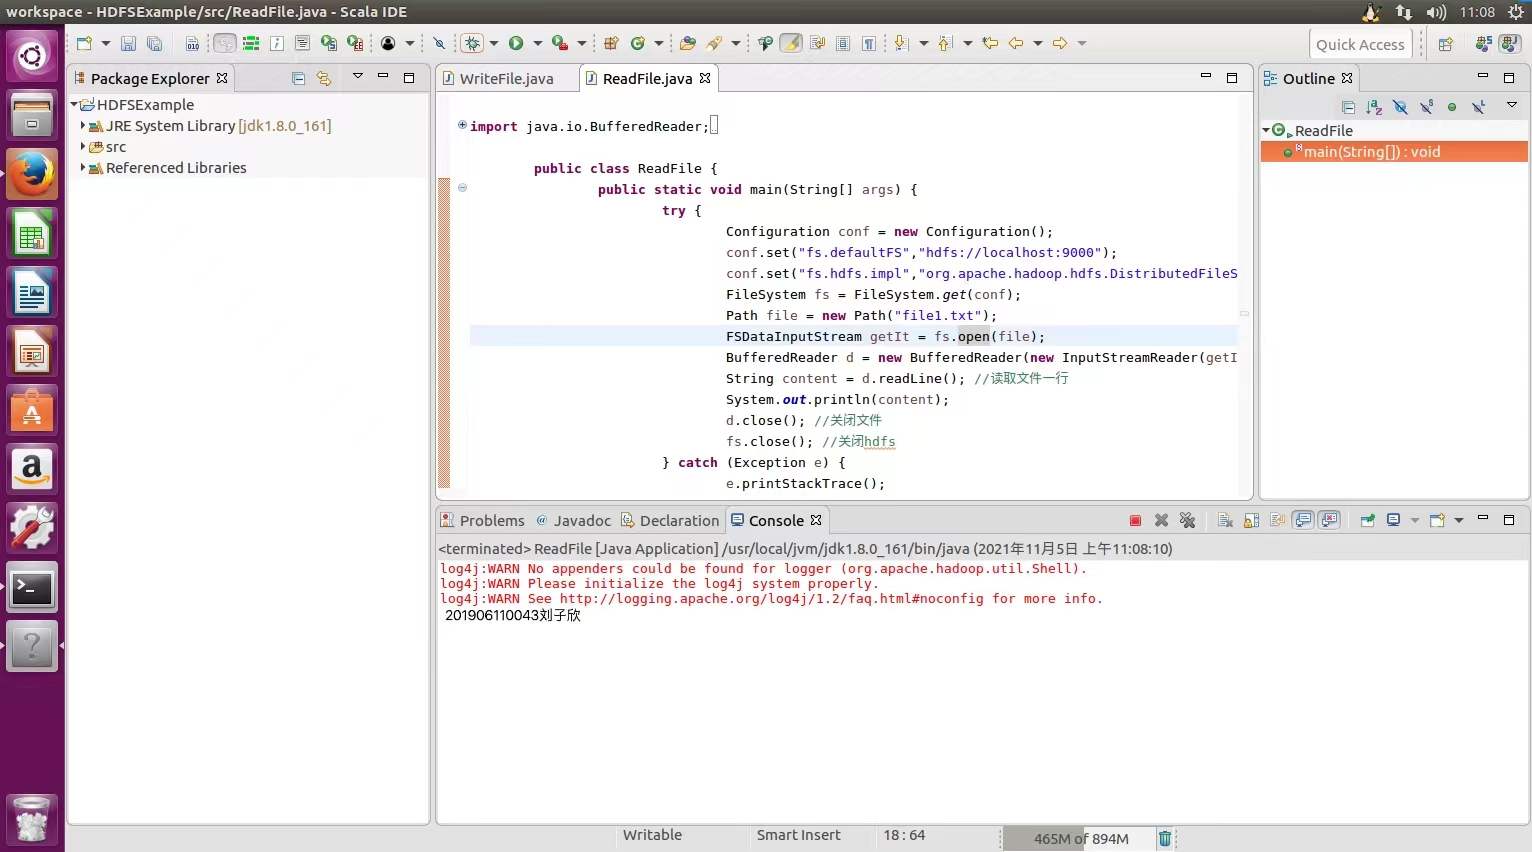Viewport: 1532px width, 852px height.
Task: Switch to the WriteFile.java editor tab
Action: pyautogui.click(x=506, y=79)
